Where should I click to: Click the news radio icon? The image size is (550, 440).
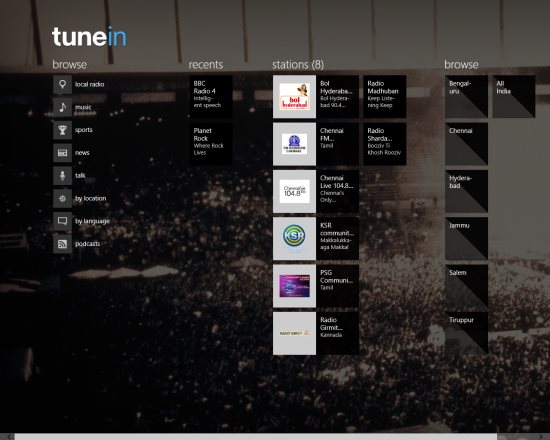click(x=62, y=153)
